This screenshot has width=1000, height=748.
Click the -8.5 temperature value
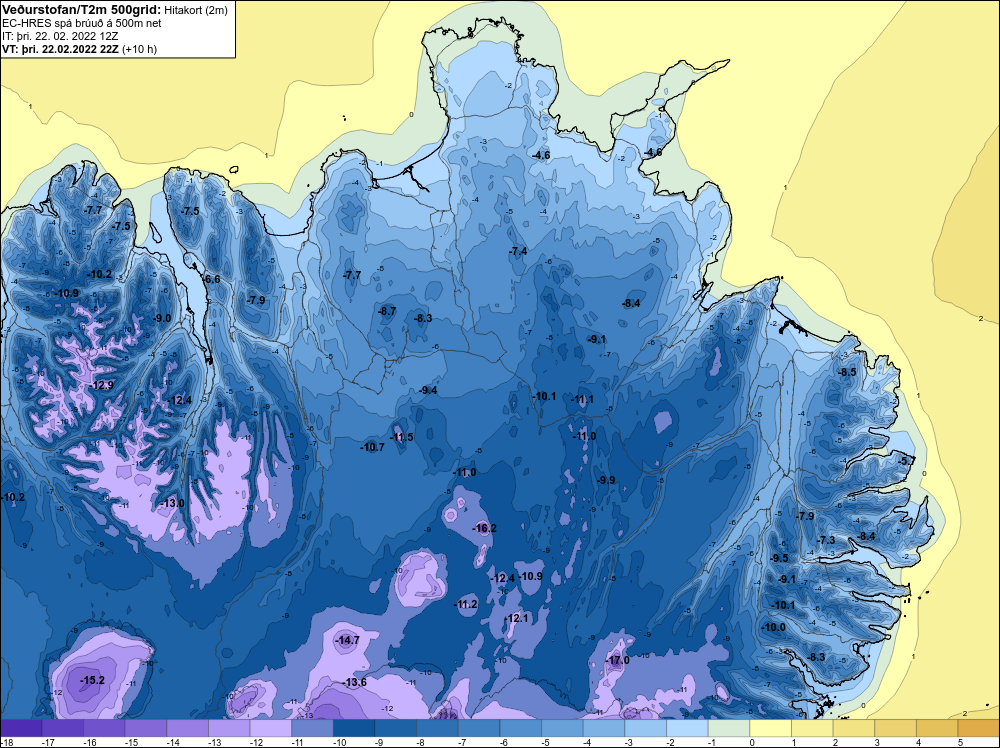point(848,372)
